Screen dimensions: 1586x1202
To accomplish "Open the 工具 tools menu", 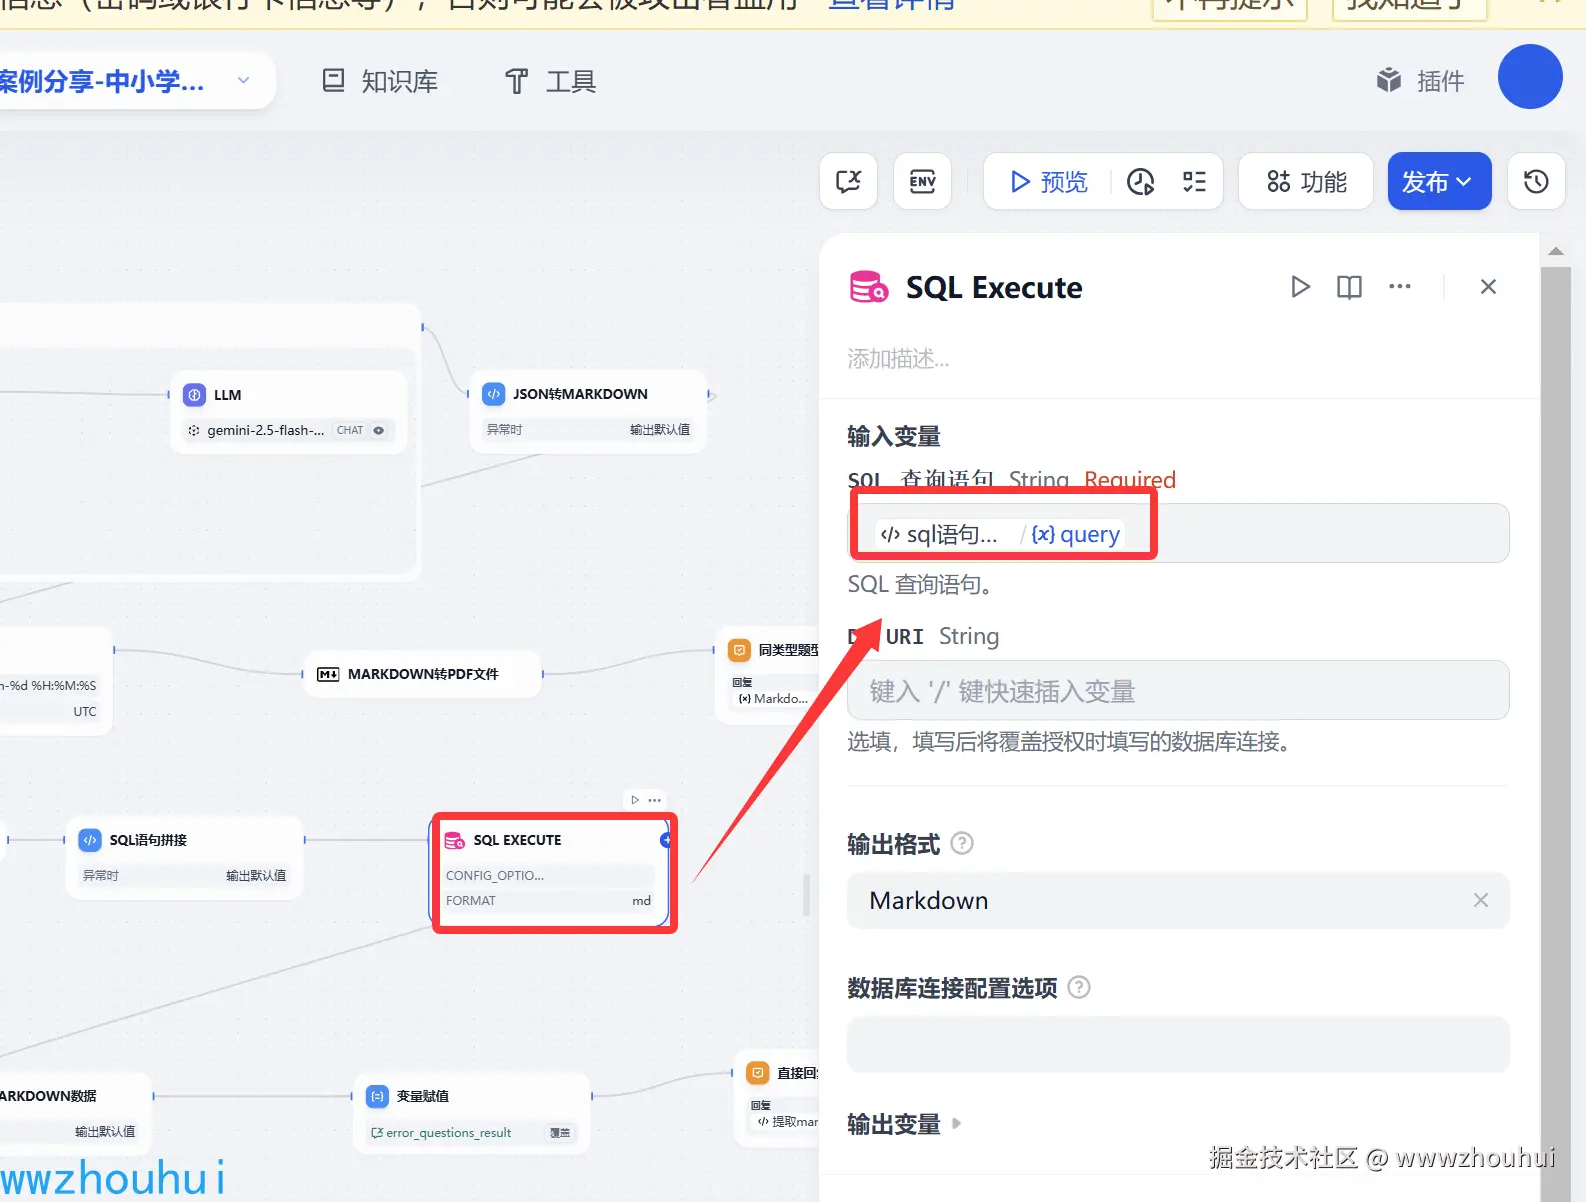I will coord(551,81).
